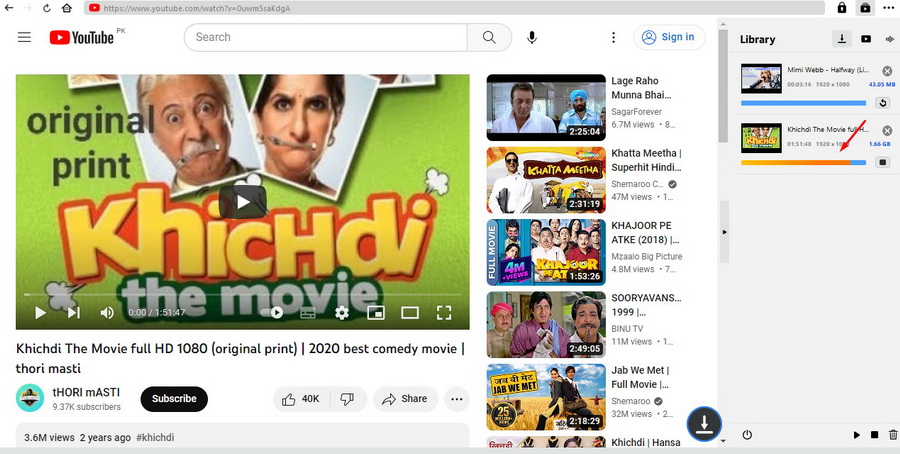Click the Jab We Met video title
This screenshot has width=900, height=454.
640,377
